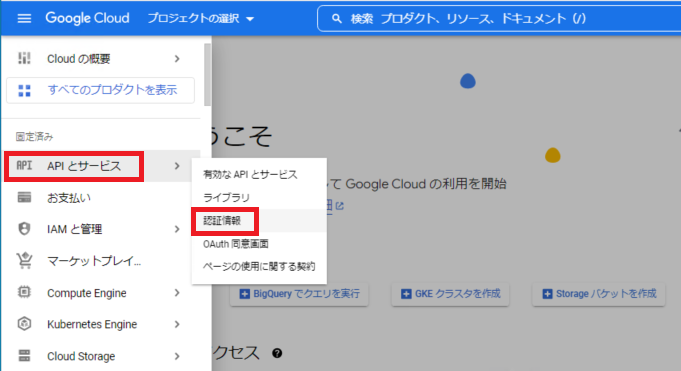Image resolution: width=681 pixels, height=371 pixels.
Task: Click the search magnifier icon
Action: coord(337,19)
